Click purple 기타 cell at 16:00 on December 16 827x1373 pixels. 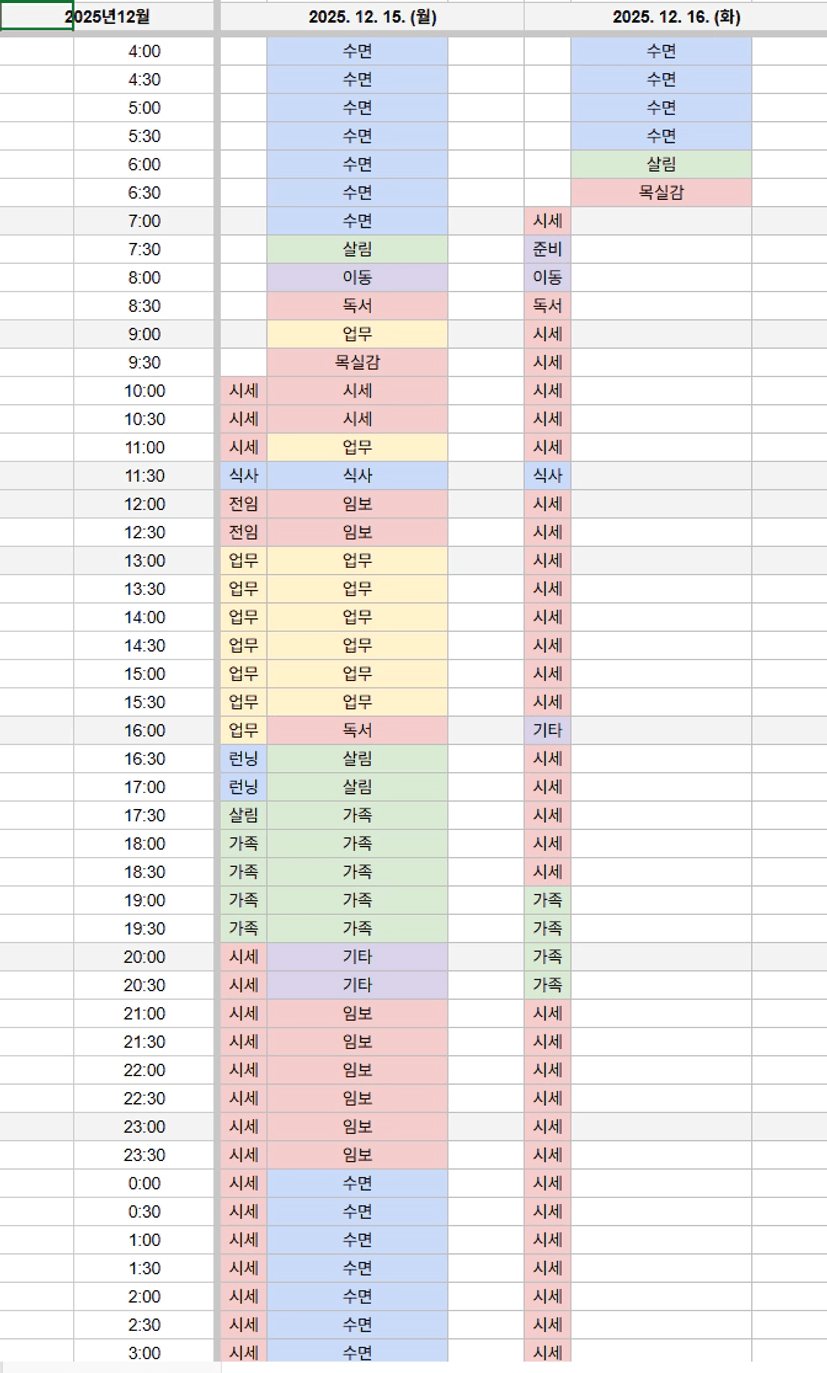click(547, 731)
